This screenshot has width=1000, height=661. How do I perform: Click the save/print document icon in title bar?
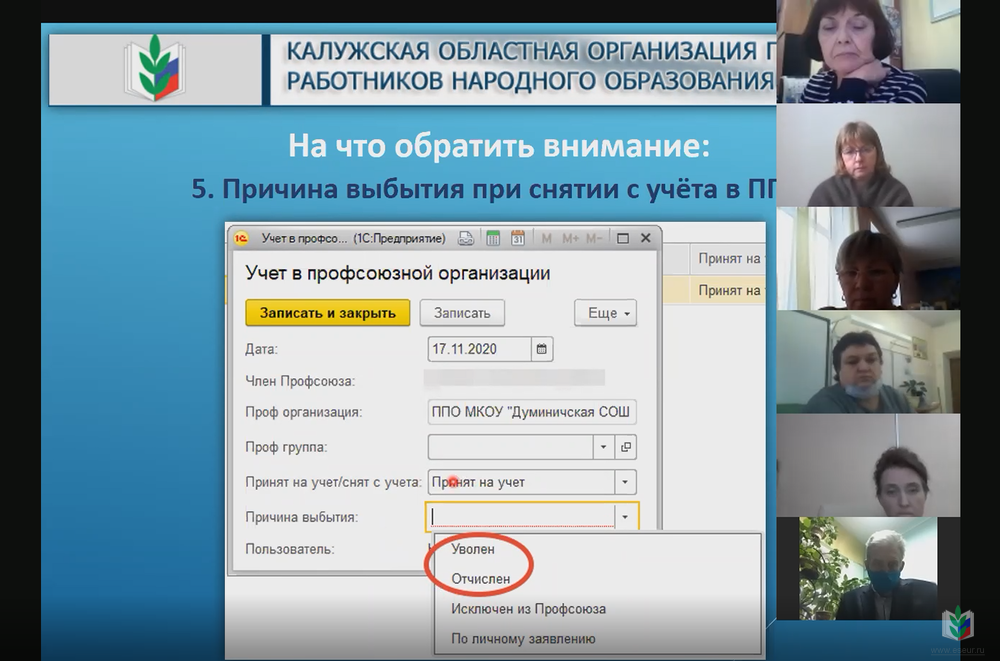(466, 239)
